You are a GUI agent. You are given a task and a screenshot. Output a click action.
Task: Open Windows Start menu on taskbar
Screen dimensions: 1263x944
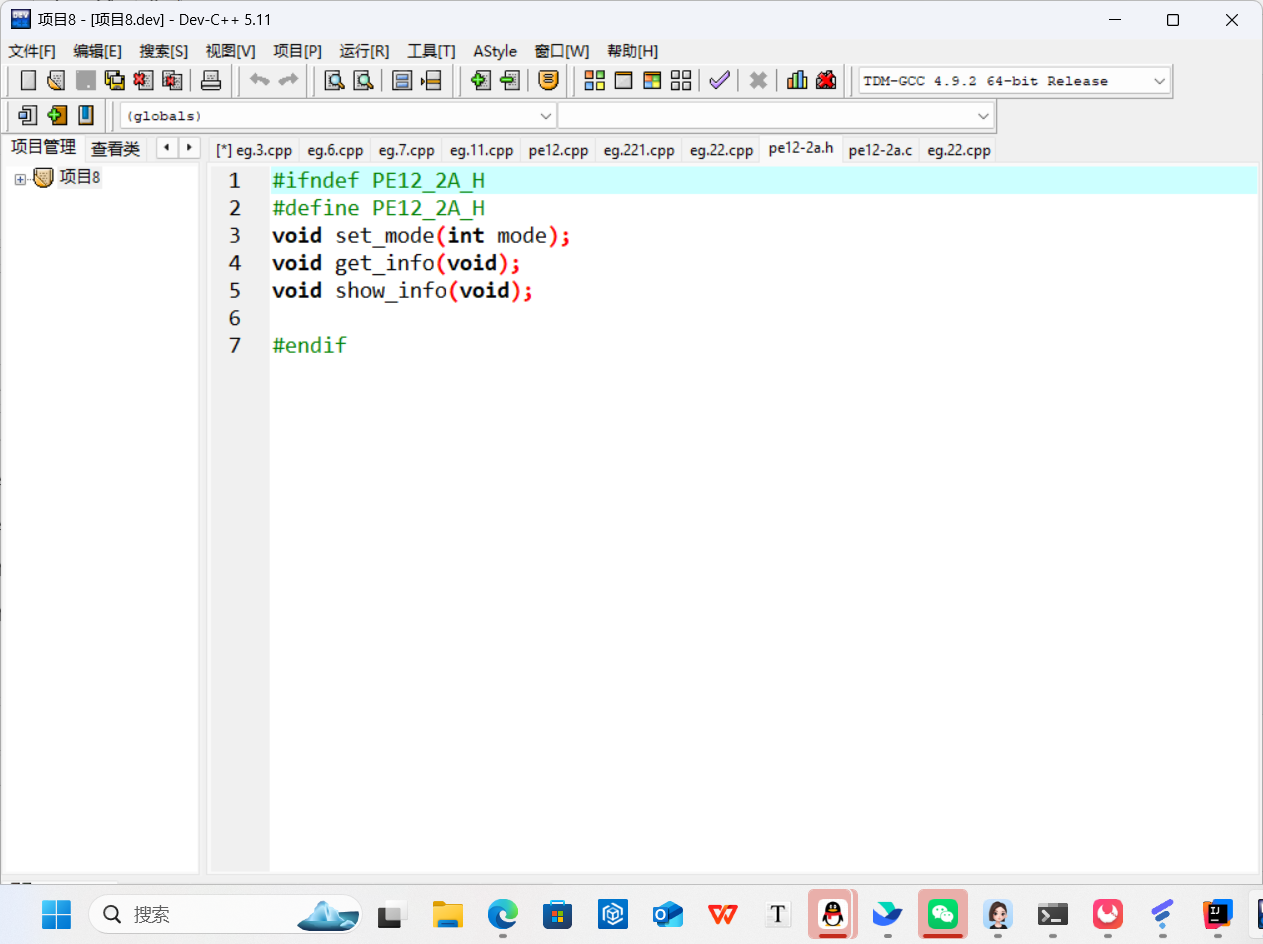[56, 914]
